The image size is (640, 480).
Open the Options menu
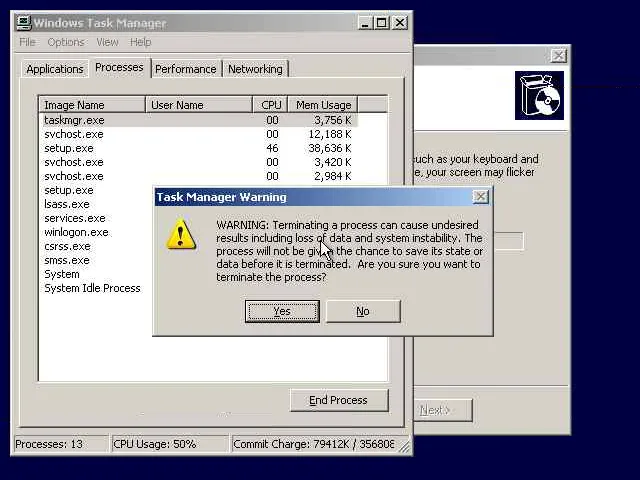(66, 42)
